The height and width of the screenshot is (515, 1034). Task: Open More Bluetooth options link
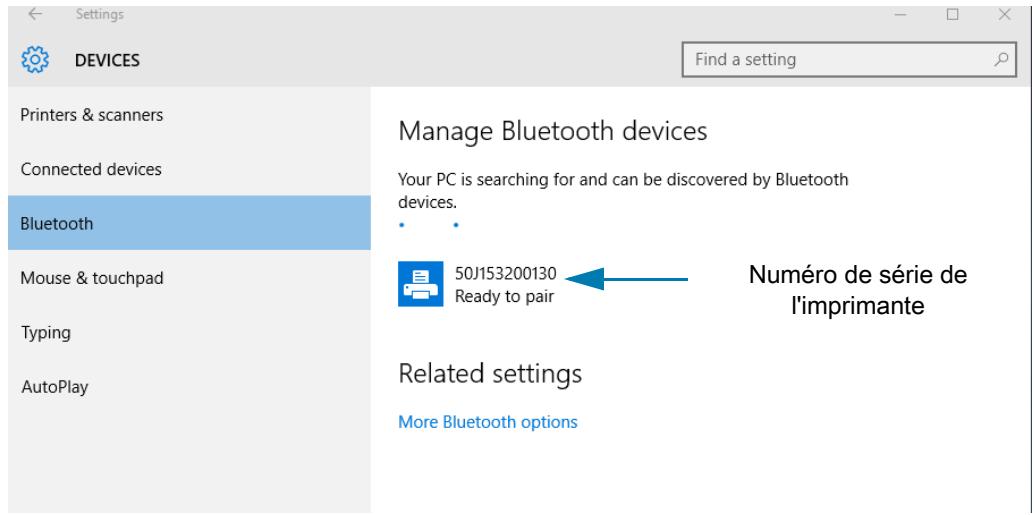(x=488, y=422)
